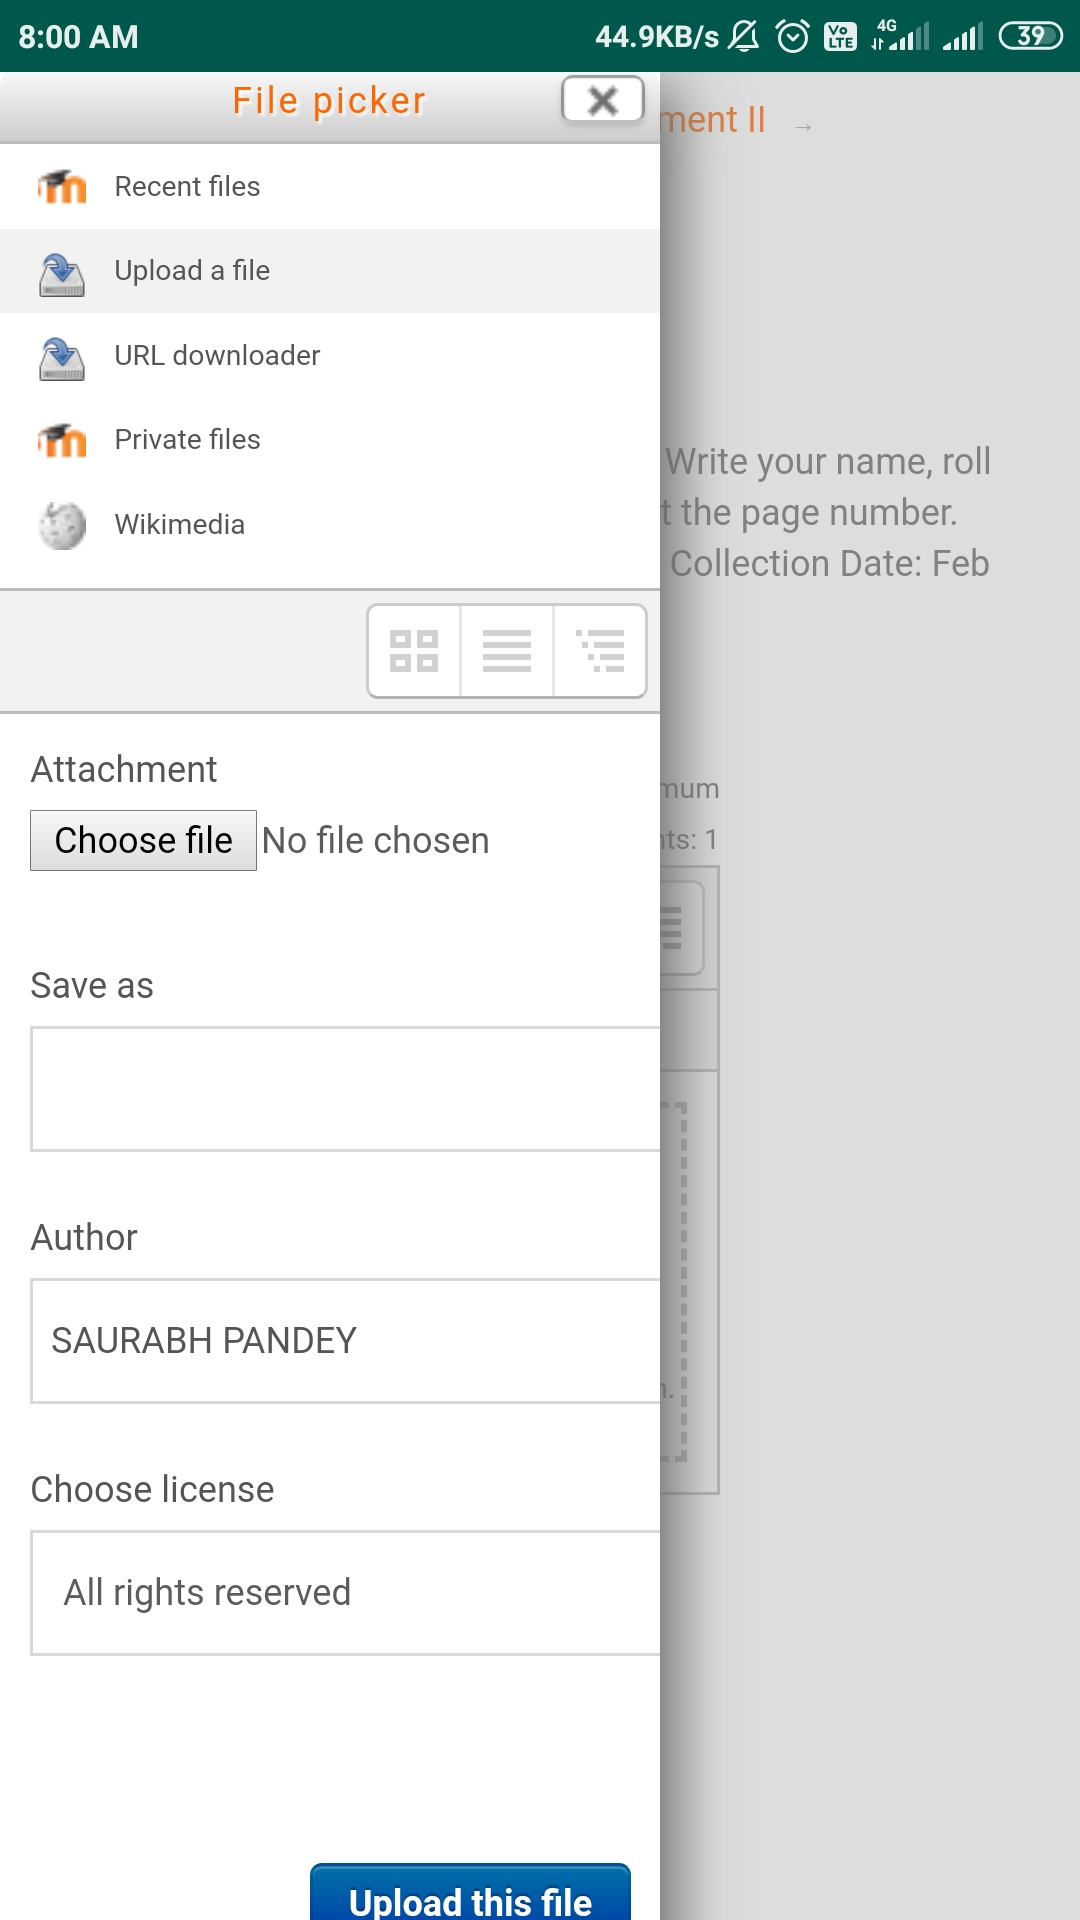
Task: Open the Wikimedia repository
Action: pyautogui.click(x=330, y=525)
